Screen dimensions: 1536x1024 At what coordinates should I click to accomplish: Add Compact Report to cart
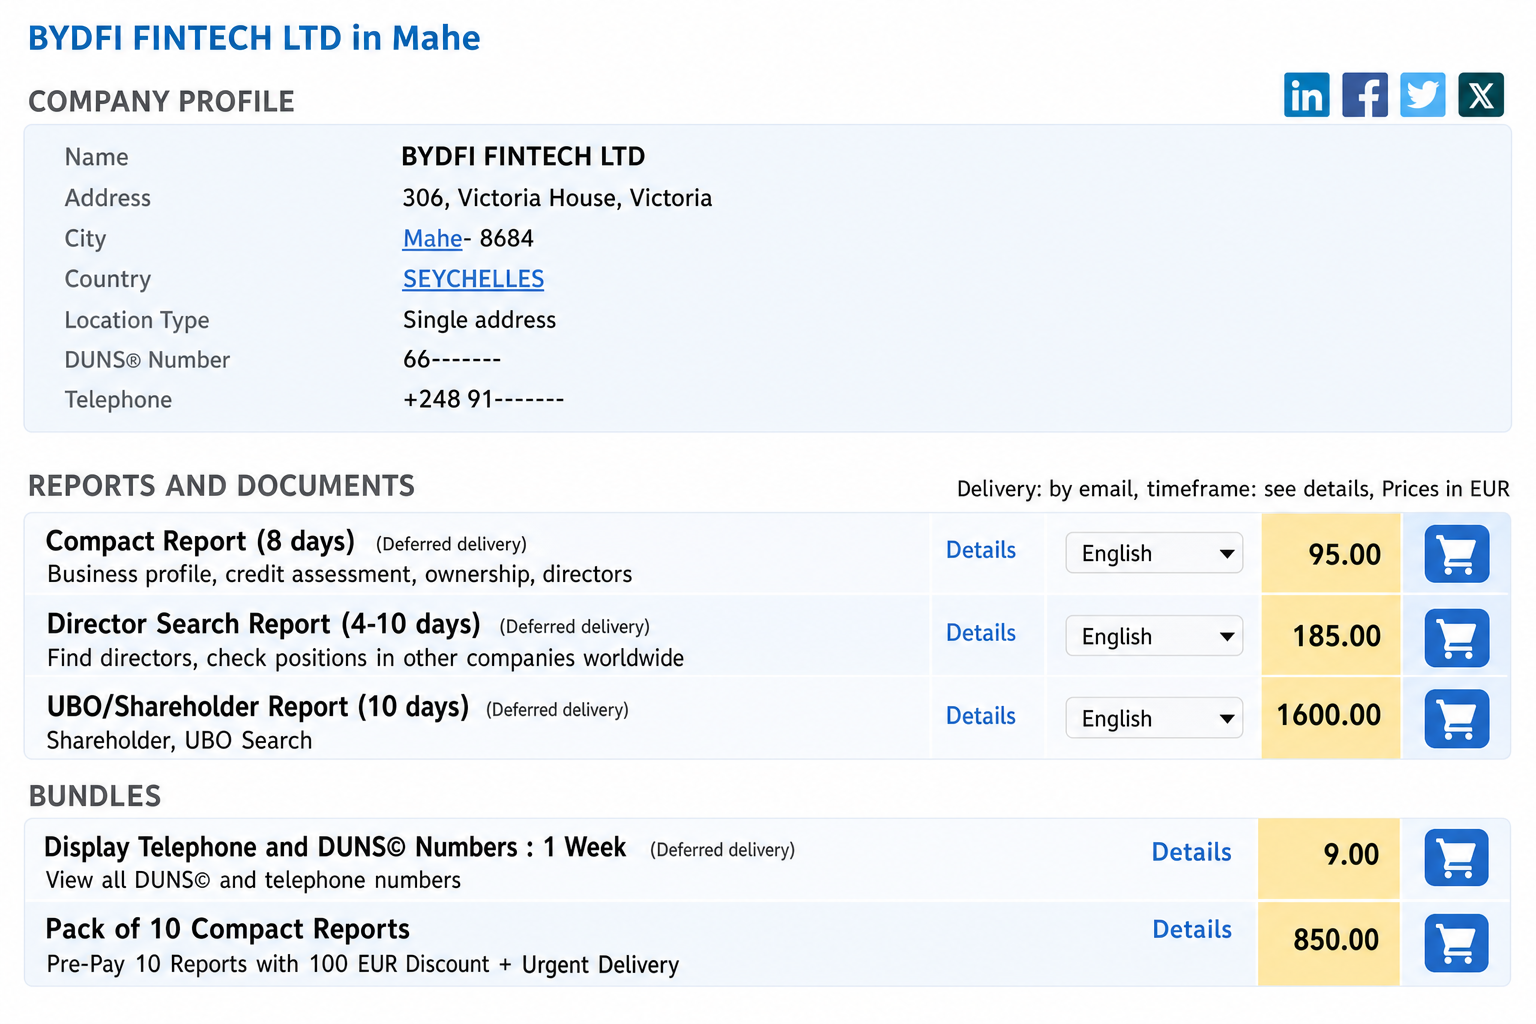pyautogui.click(x=1456, y=554)
